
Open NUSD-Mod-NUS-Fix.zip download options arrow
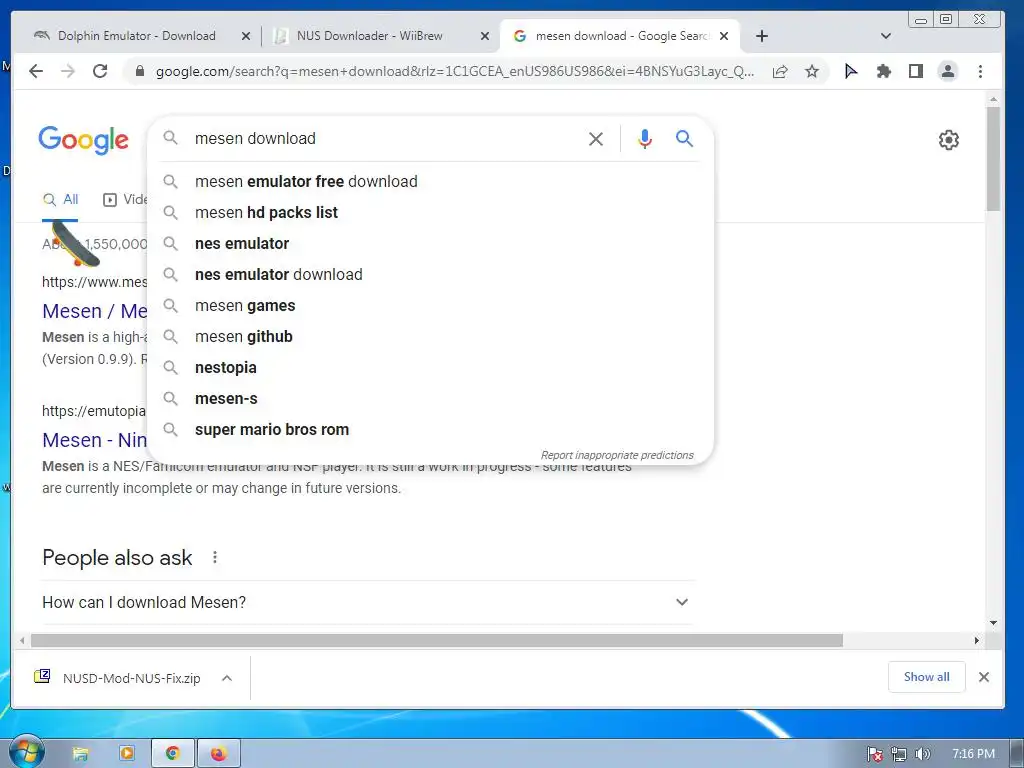(x=227, y=678)
